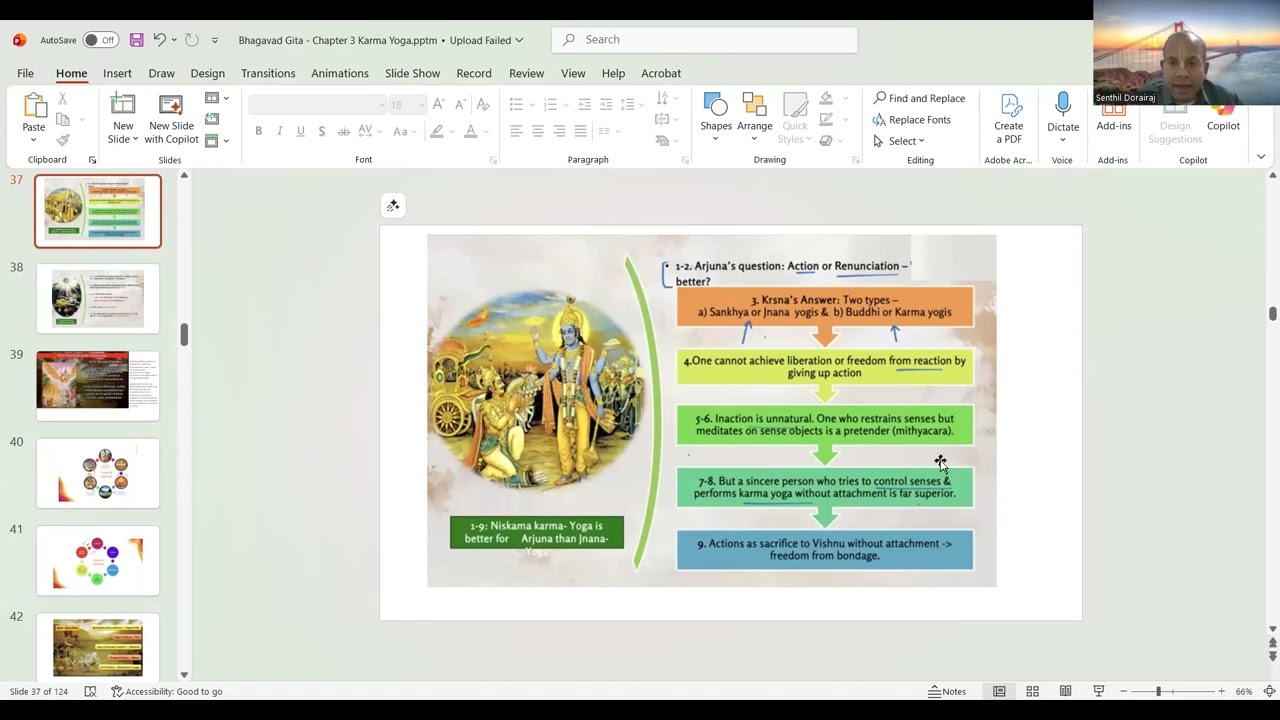Collapse the ribbon with the chevron
This screenshot has height=720, width=1280.
(1260, 157)
